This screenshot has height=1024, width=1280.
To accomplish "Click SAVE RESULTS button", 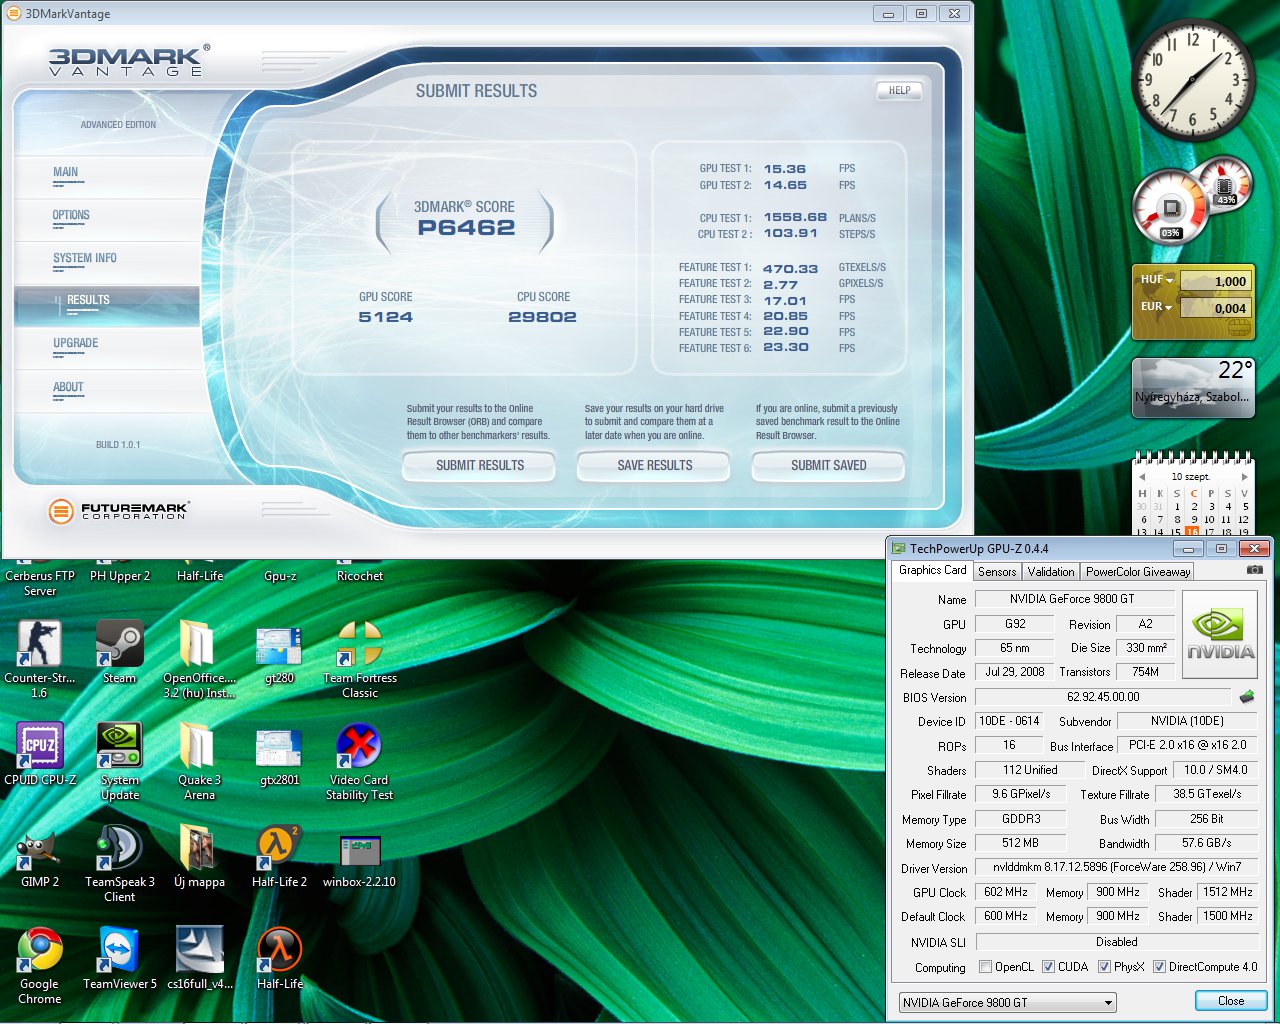I will [x=654, y=465].
